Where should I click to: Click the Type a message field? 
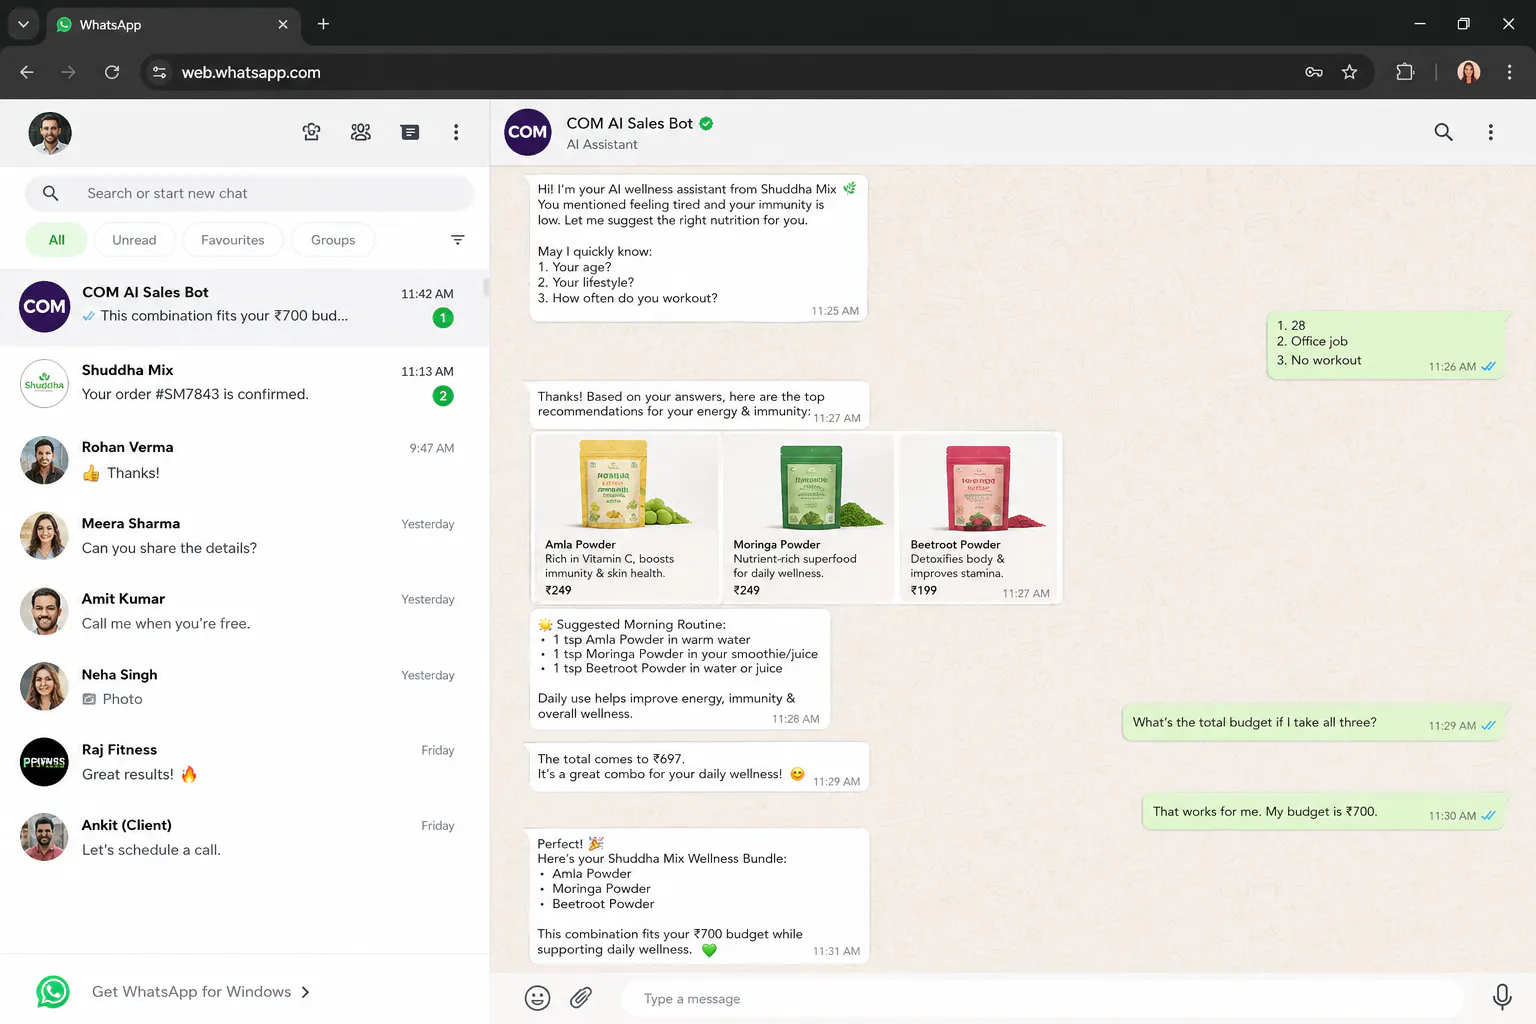[1042, 998]
